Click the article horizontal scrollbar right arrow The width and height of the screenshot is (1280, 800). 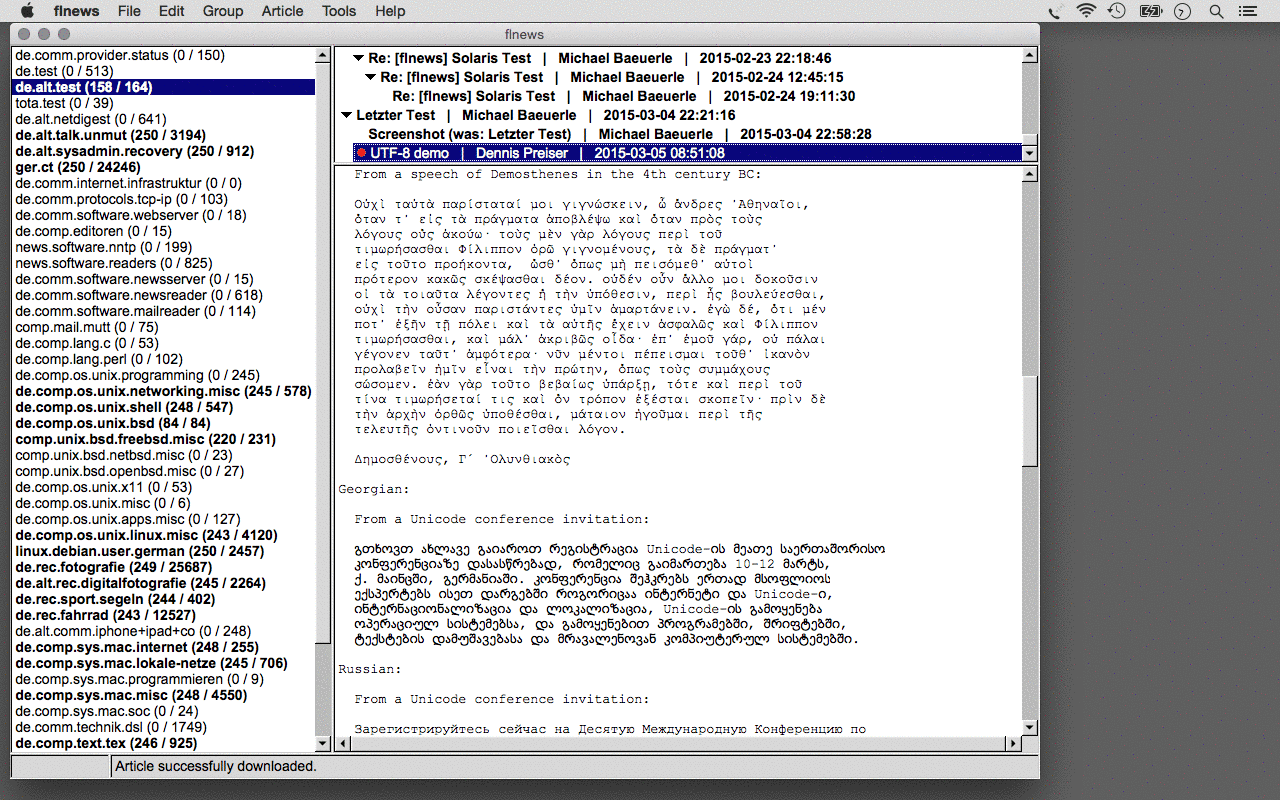[x=1013, y=743]
